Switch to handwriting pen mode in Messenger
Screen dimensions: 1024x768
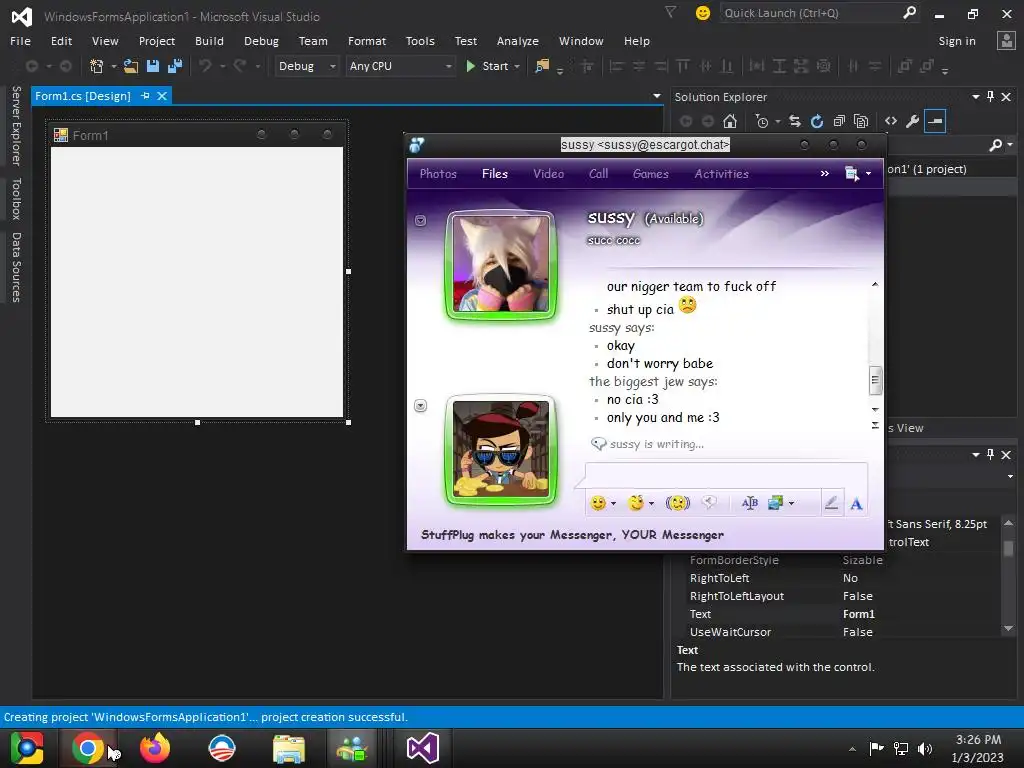pyautogui.click(x=831, y=503)
